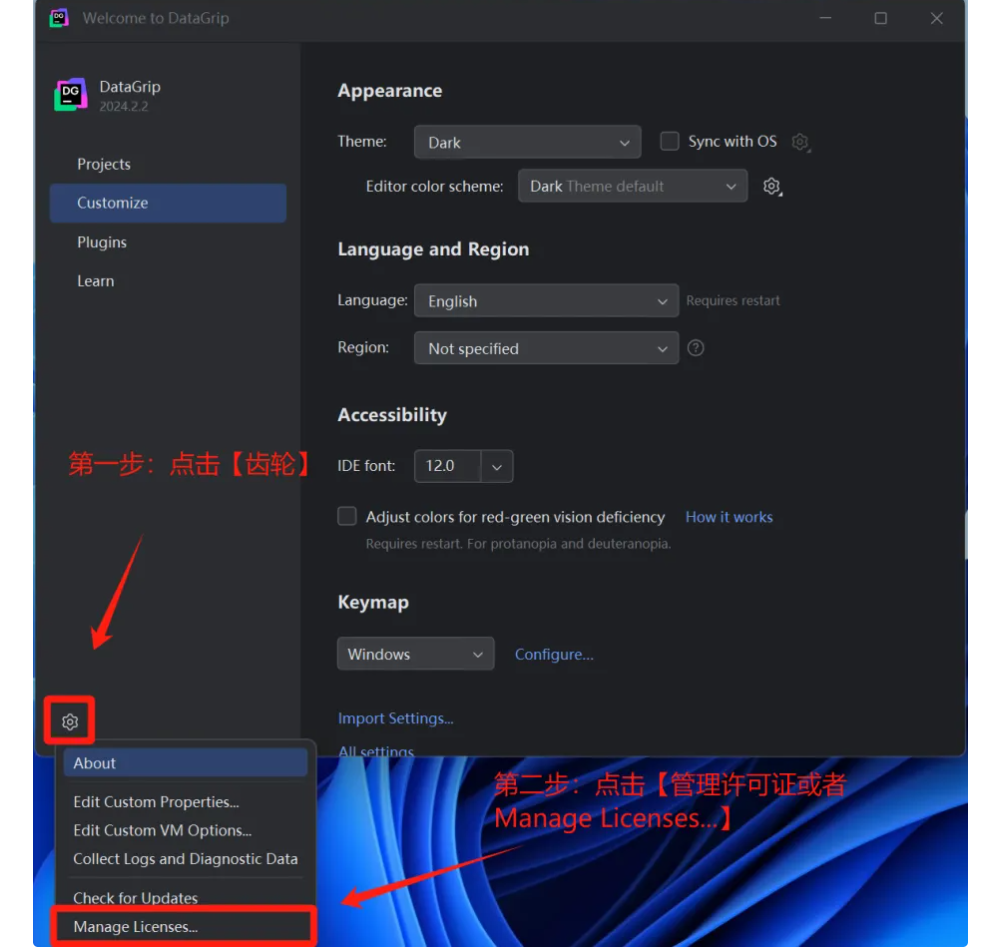
Task: Choose About from the gear menu
Action: point(185,763)
